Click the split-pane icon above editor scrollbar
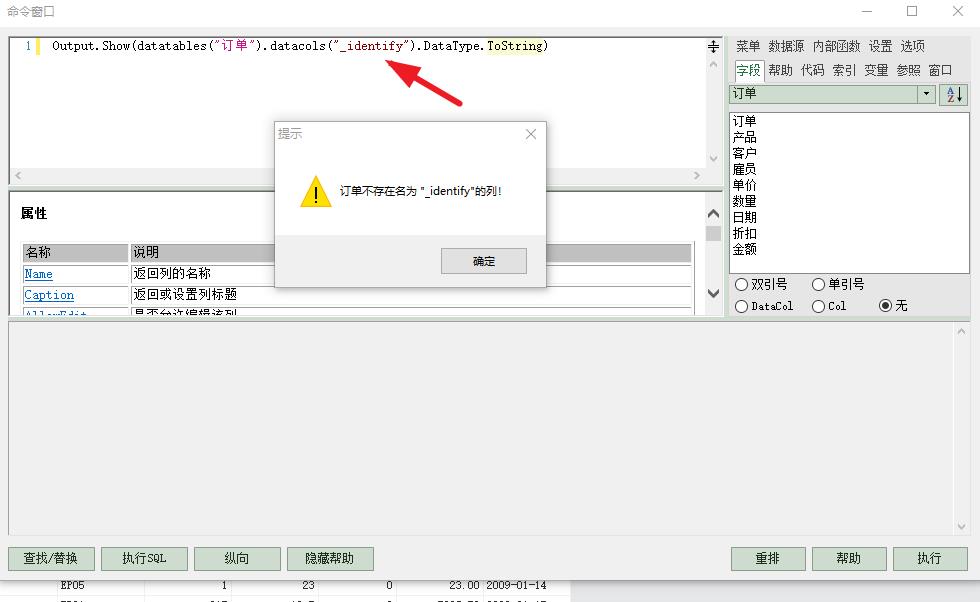The height and width of the screenshot is (602, 980). tap(713, 46)
